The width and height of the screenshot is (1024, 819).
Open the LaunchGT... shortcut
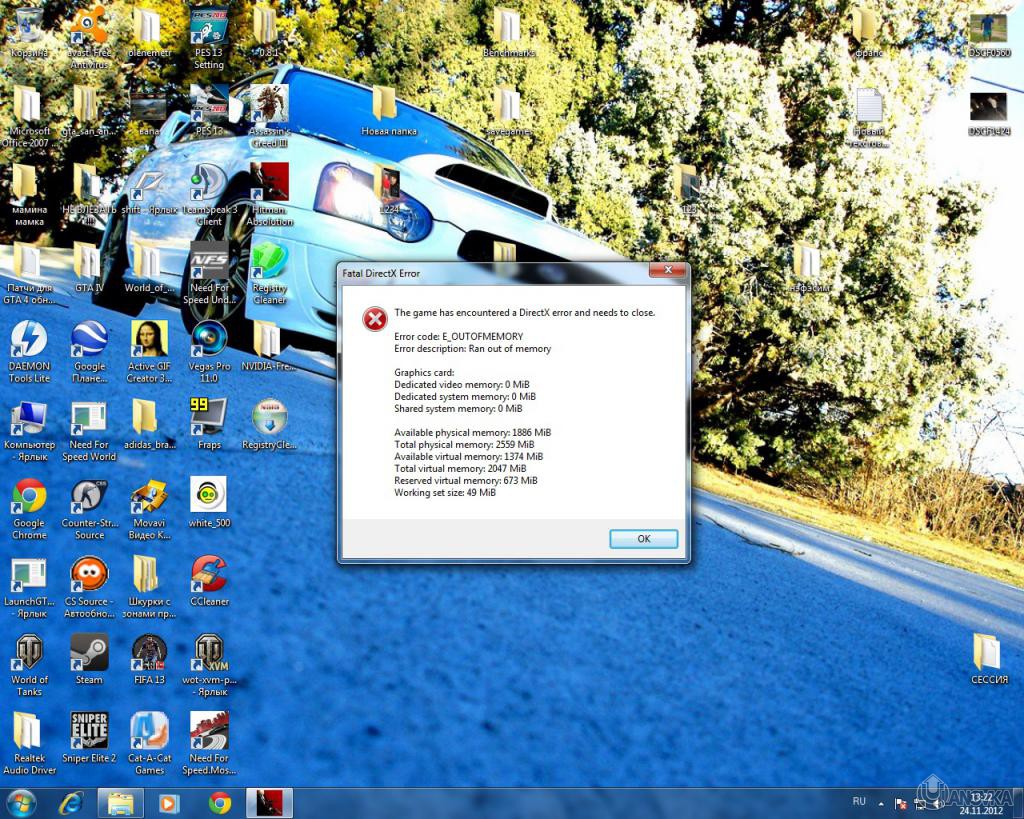tap(29, 586)
